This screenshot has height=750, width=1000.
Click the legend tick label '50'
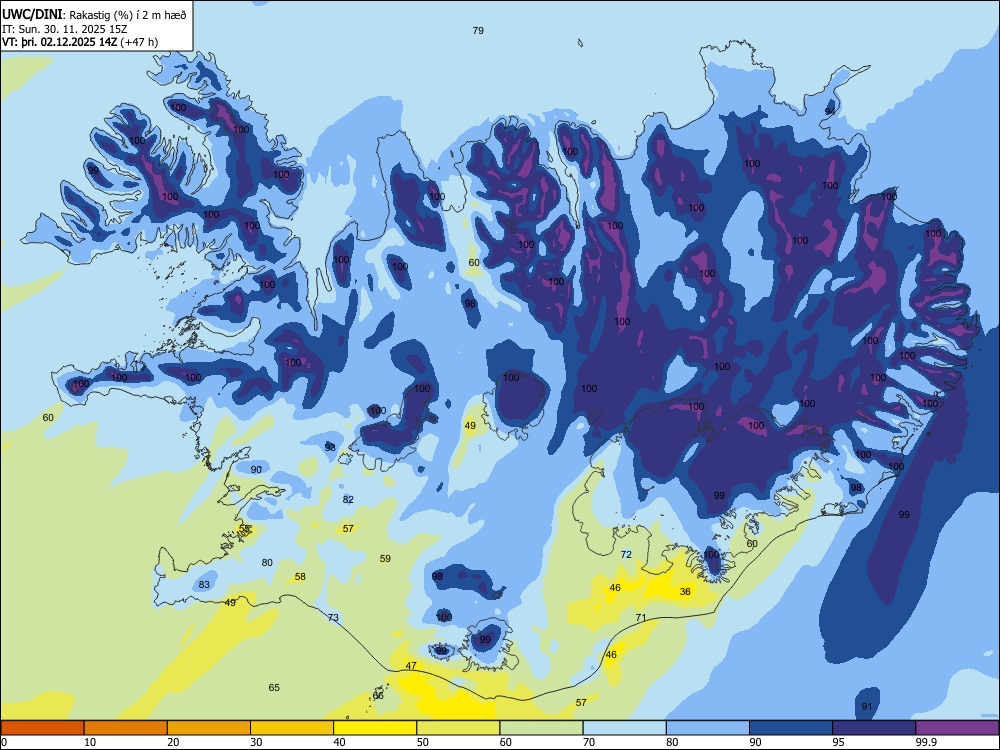coord(423,742)
